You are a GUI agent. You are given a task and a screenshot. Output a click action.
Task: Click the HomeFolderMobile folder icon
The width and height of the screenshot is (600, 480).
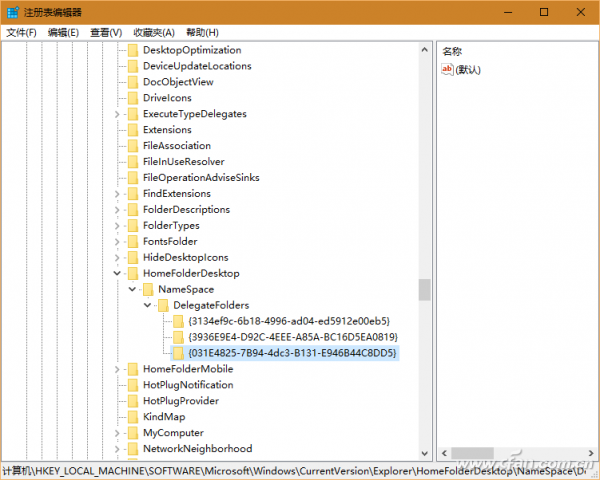coord(133,369)
